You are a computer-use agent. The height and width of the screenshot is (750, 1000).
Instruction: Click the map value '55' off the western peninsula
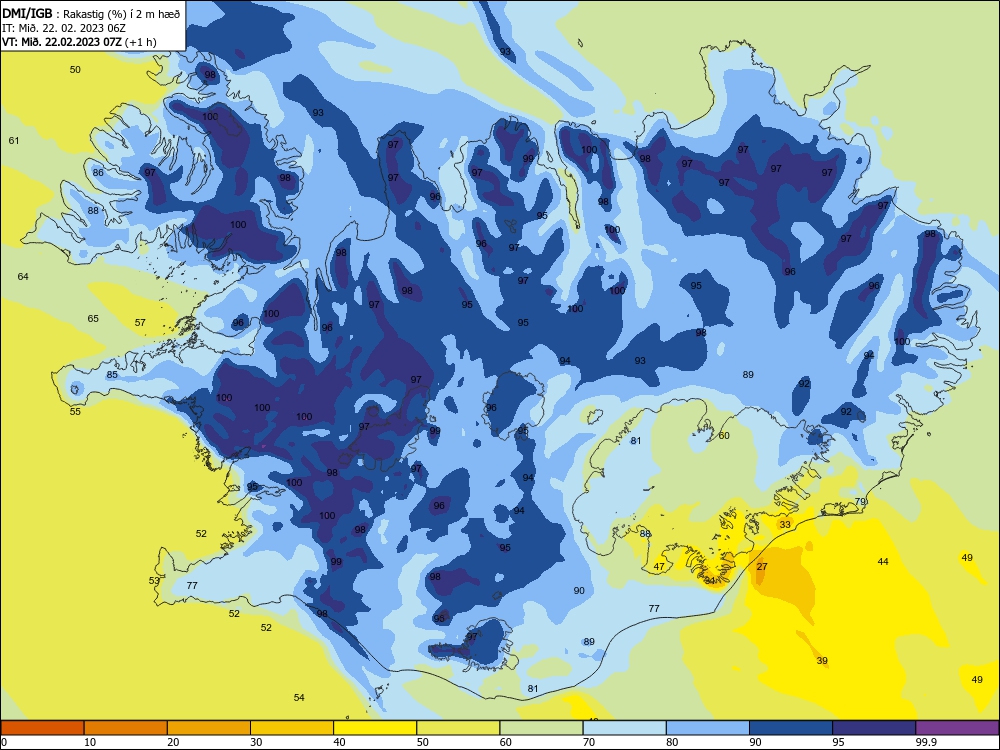[75, 411]
